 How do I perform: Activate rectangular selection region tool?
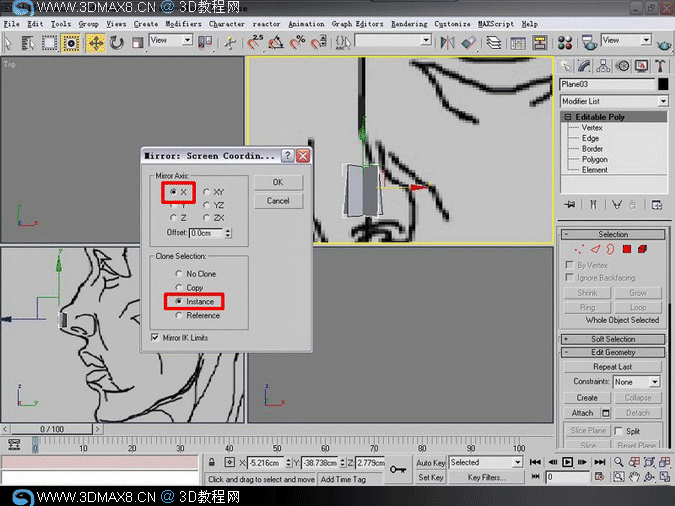(49, 43)
